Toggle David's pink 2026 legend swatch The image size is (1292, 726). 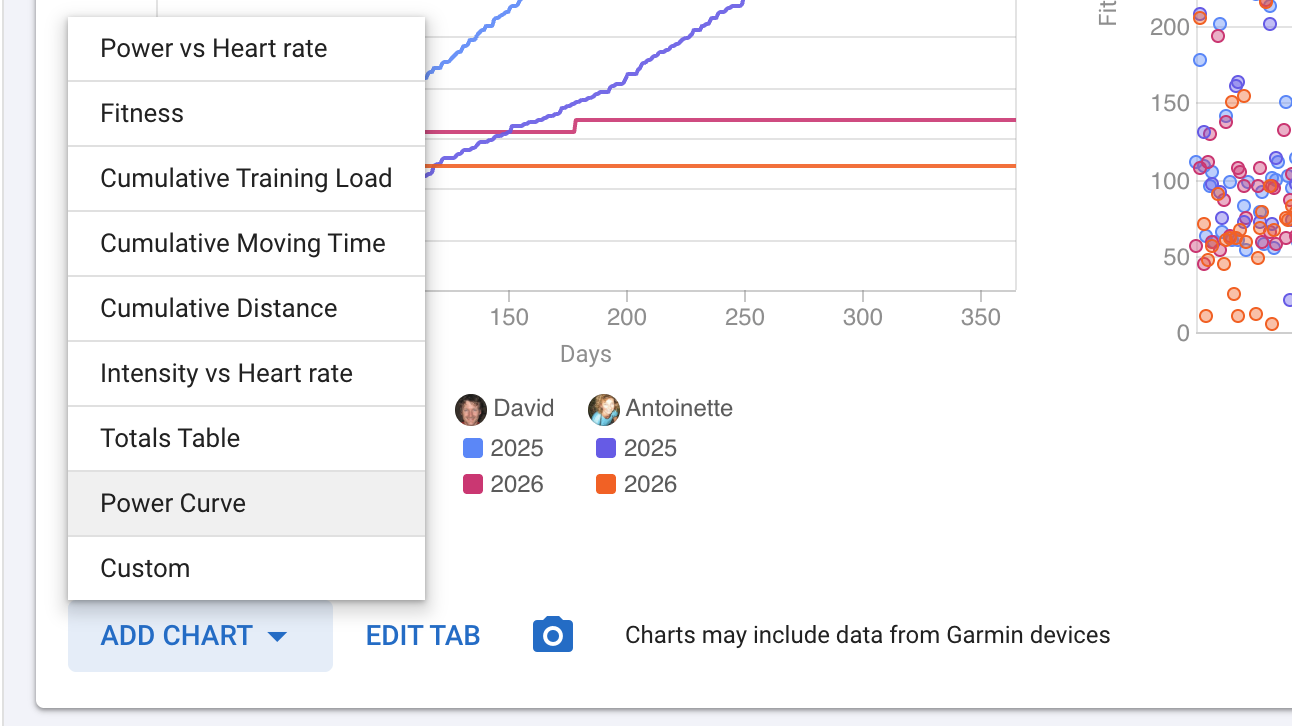[473, 484]
